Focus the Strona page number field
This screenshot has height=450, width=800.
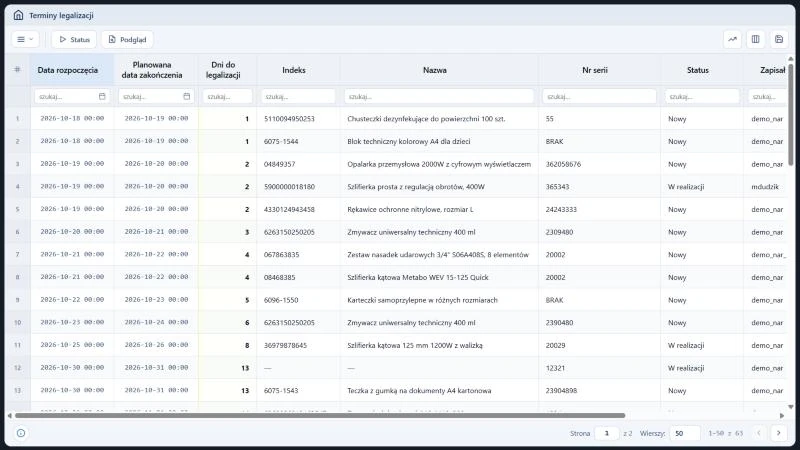(606, 433)
